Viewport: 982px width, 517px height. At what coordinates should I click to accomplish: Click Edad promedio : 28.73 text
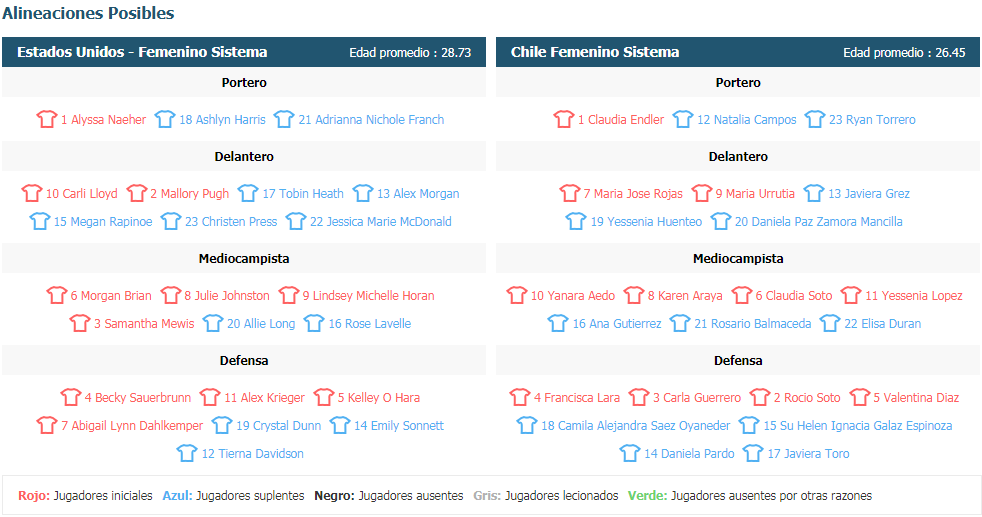(x=410, y=53)
